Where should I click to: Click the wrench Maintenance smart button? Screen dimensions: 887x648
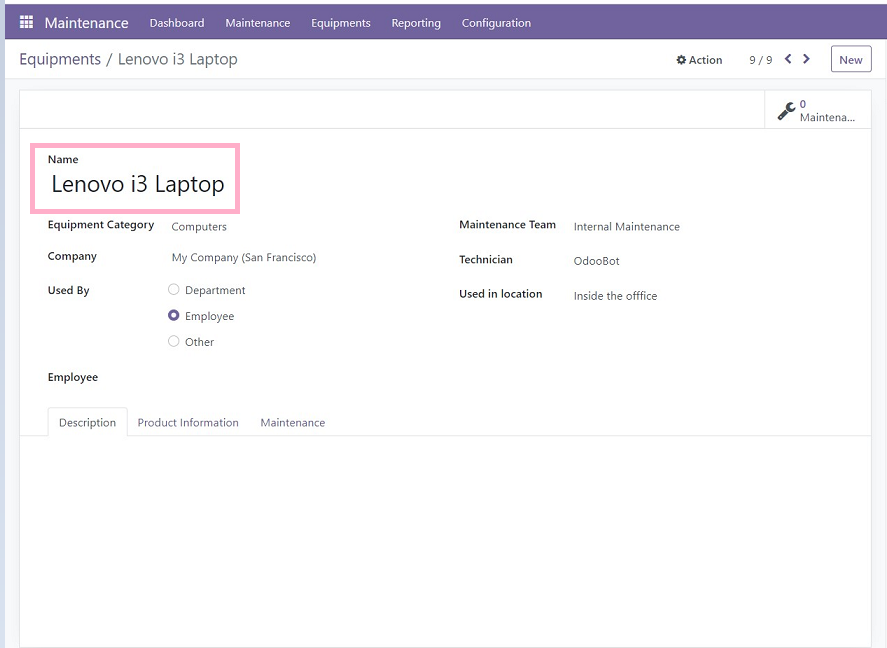tap(817, 110)
